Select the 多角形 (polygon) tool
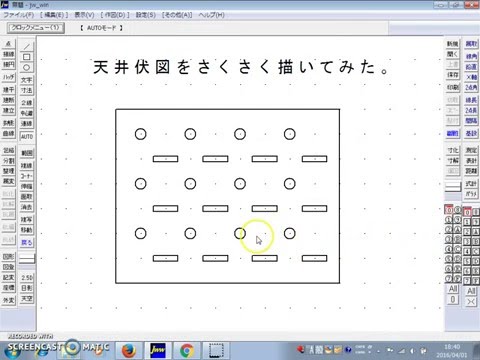This screenshot has height=360, width=480. click(x=9, y=123)
